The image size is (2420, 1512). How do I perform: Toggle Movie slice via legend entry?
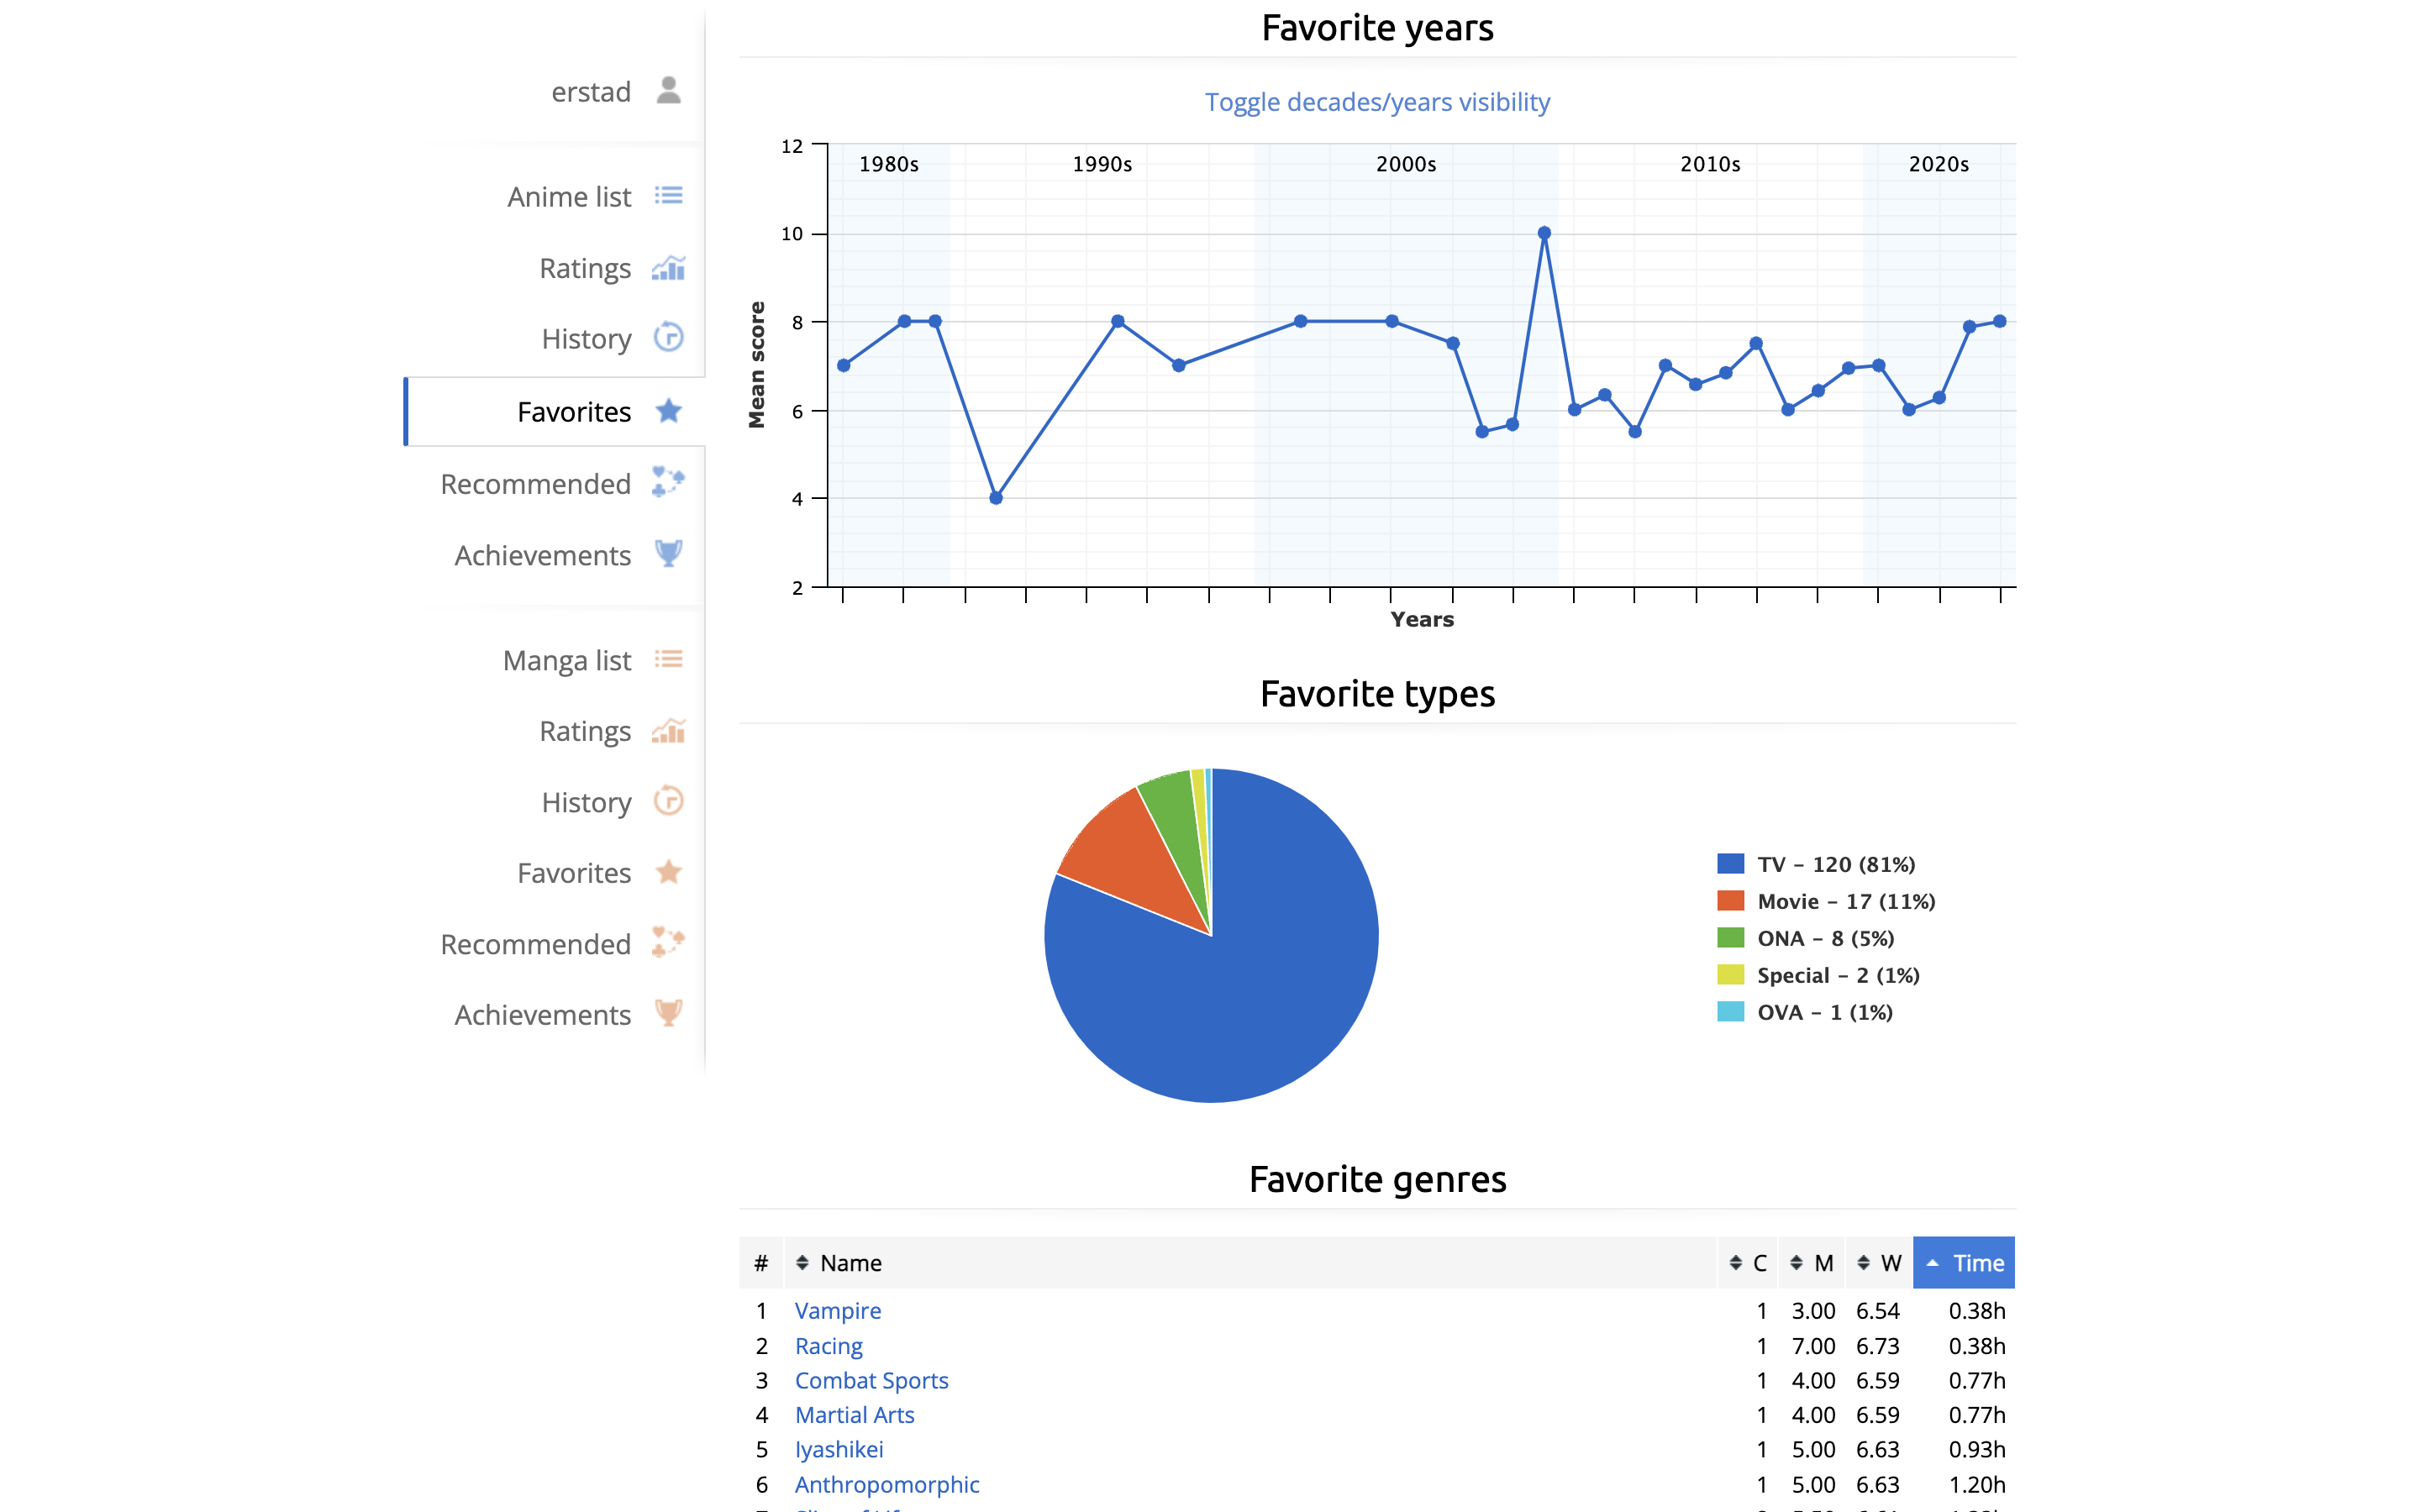[x=1845, y=901]
